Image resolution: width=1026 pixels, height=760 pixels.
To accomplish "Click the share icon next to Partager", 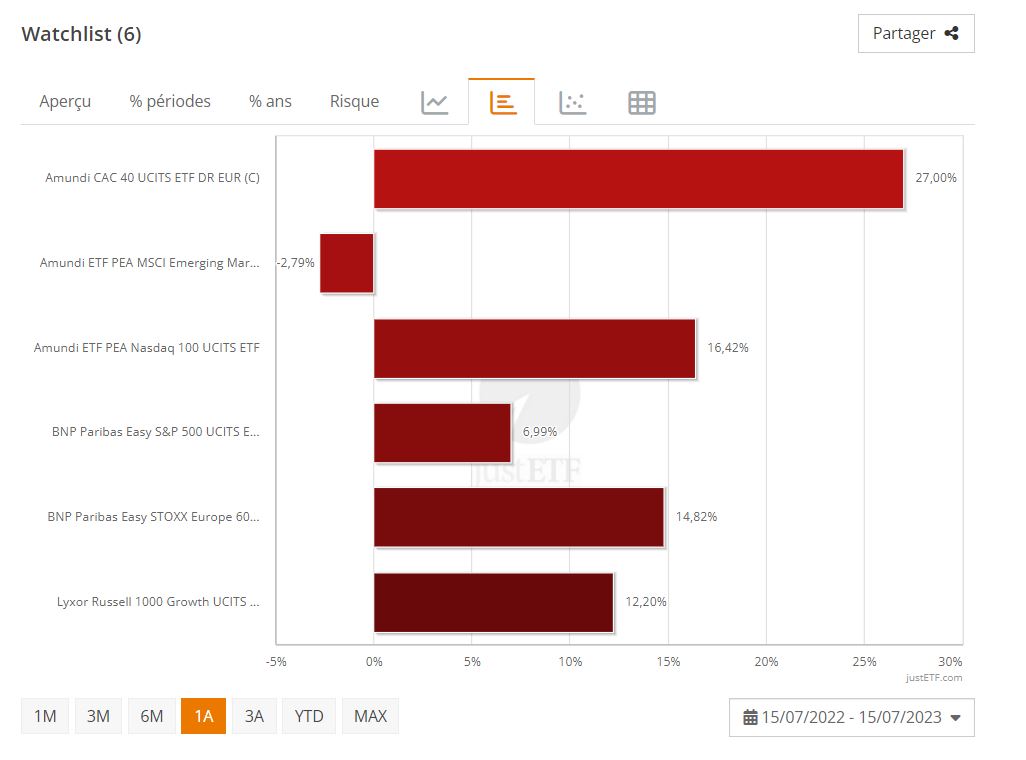I will pyautogui.click(x=951, y=33).
